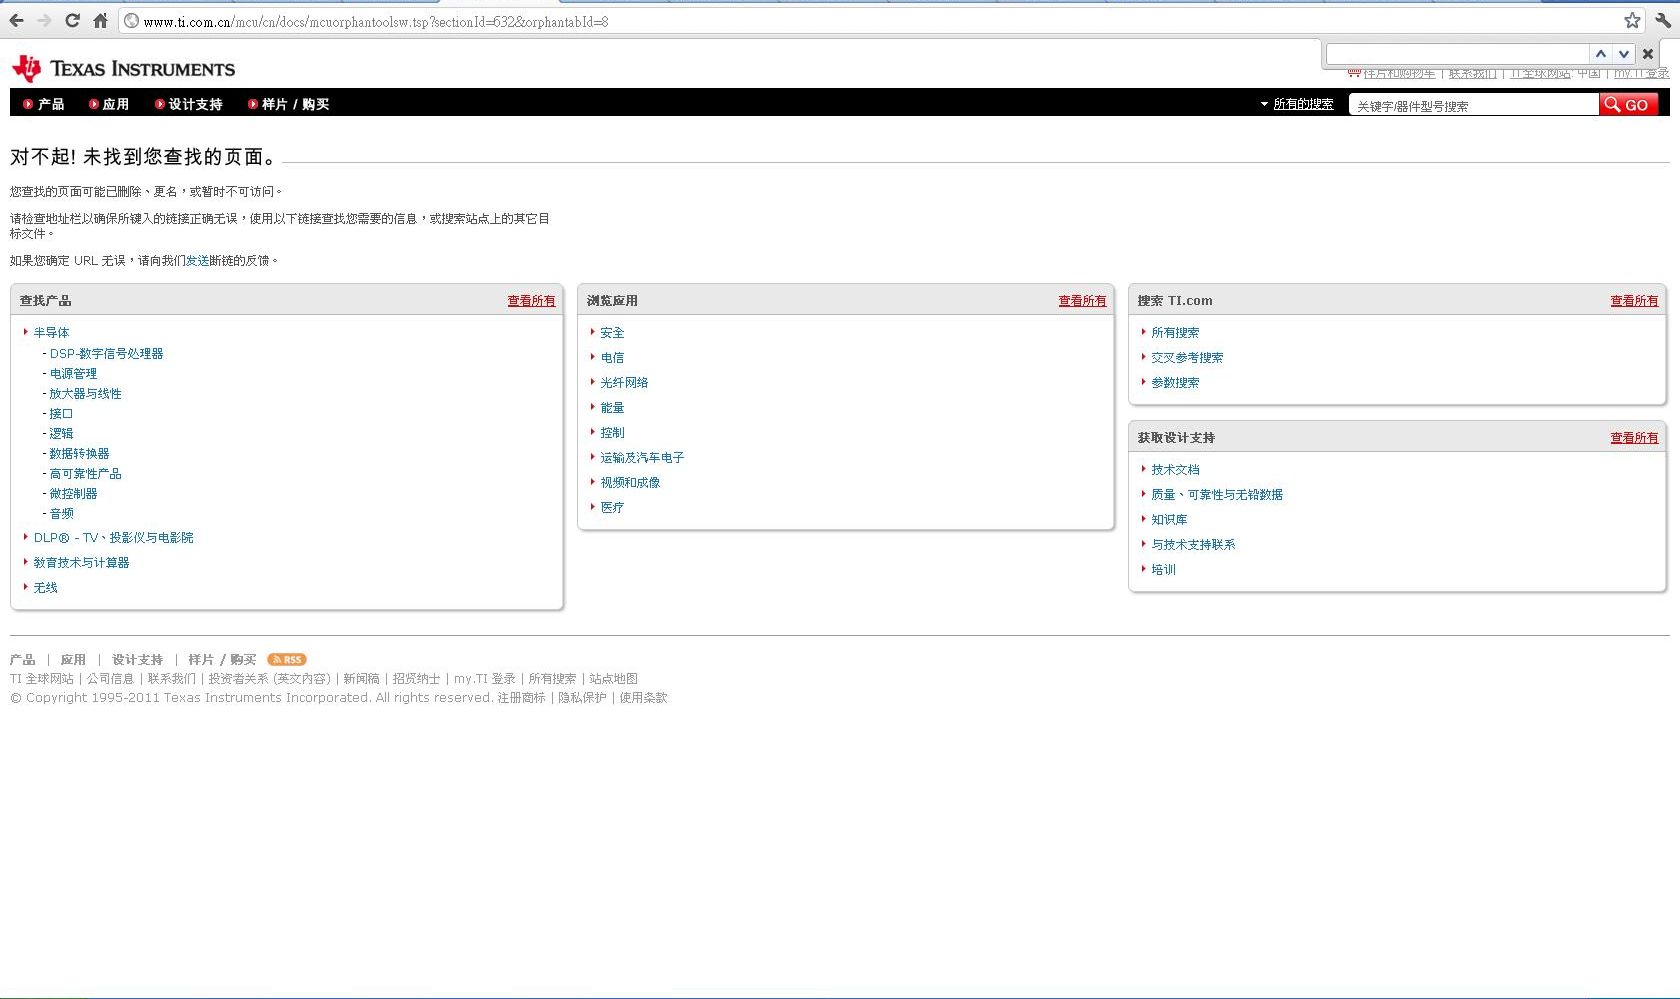Open the 高可靠性产品 link

point(85,474)
